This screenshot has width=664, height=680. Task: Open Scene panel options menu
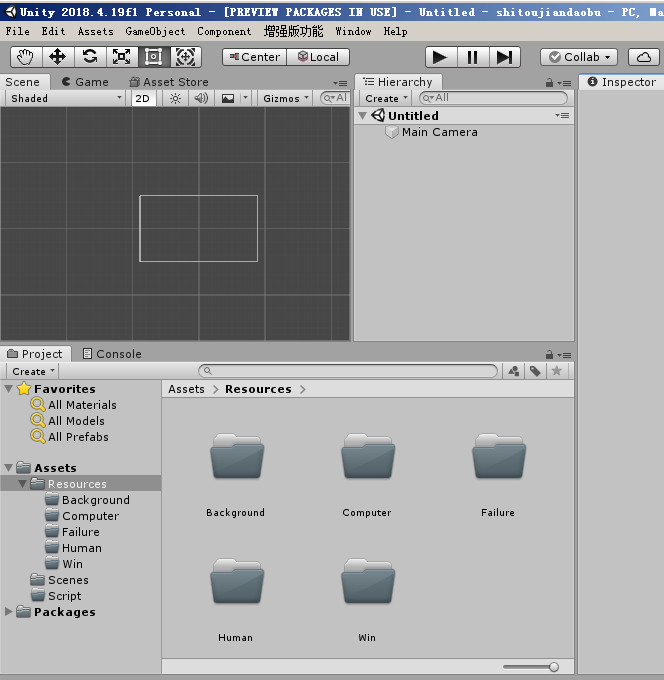point(341,83)
